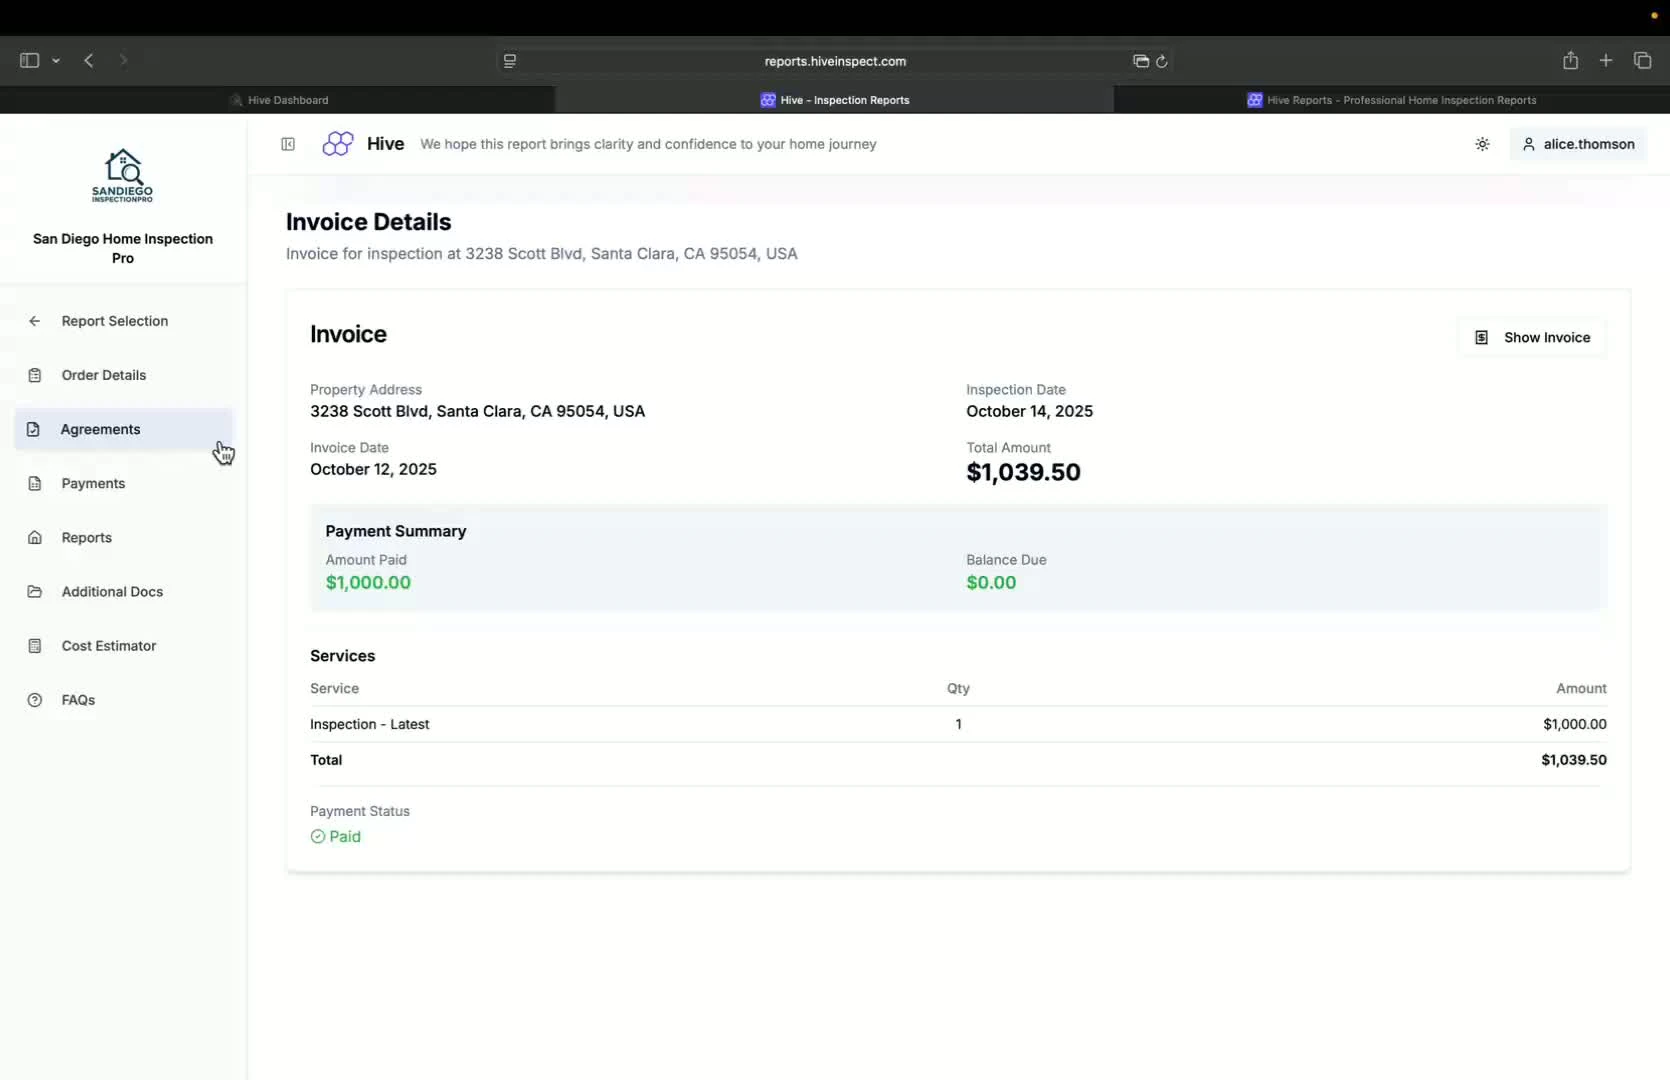This screenshot has height=1080, width=1670.
Task: Switch to the Hive Dashboard tab
Action: [278, 100]
